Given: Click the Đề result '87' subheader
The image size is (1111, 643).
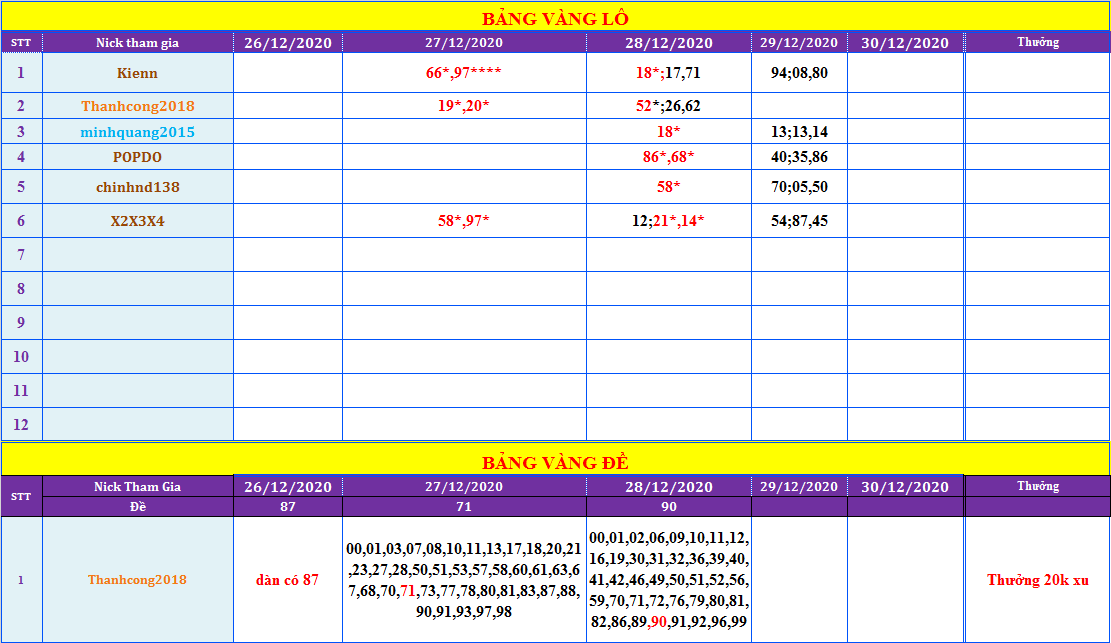Looking at the screenshot, I should tap(288, 506).
